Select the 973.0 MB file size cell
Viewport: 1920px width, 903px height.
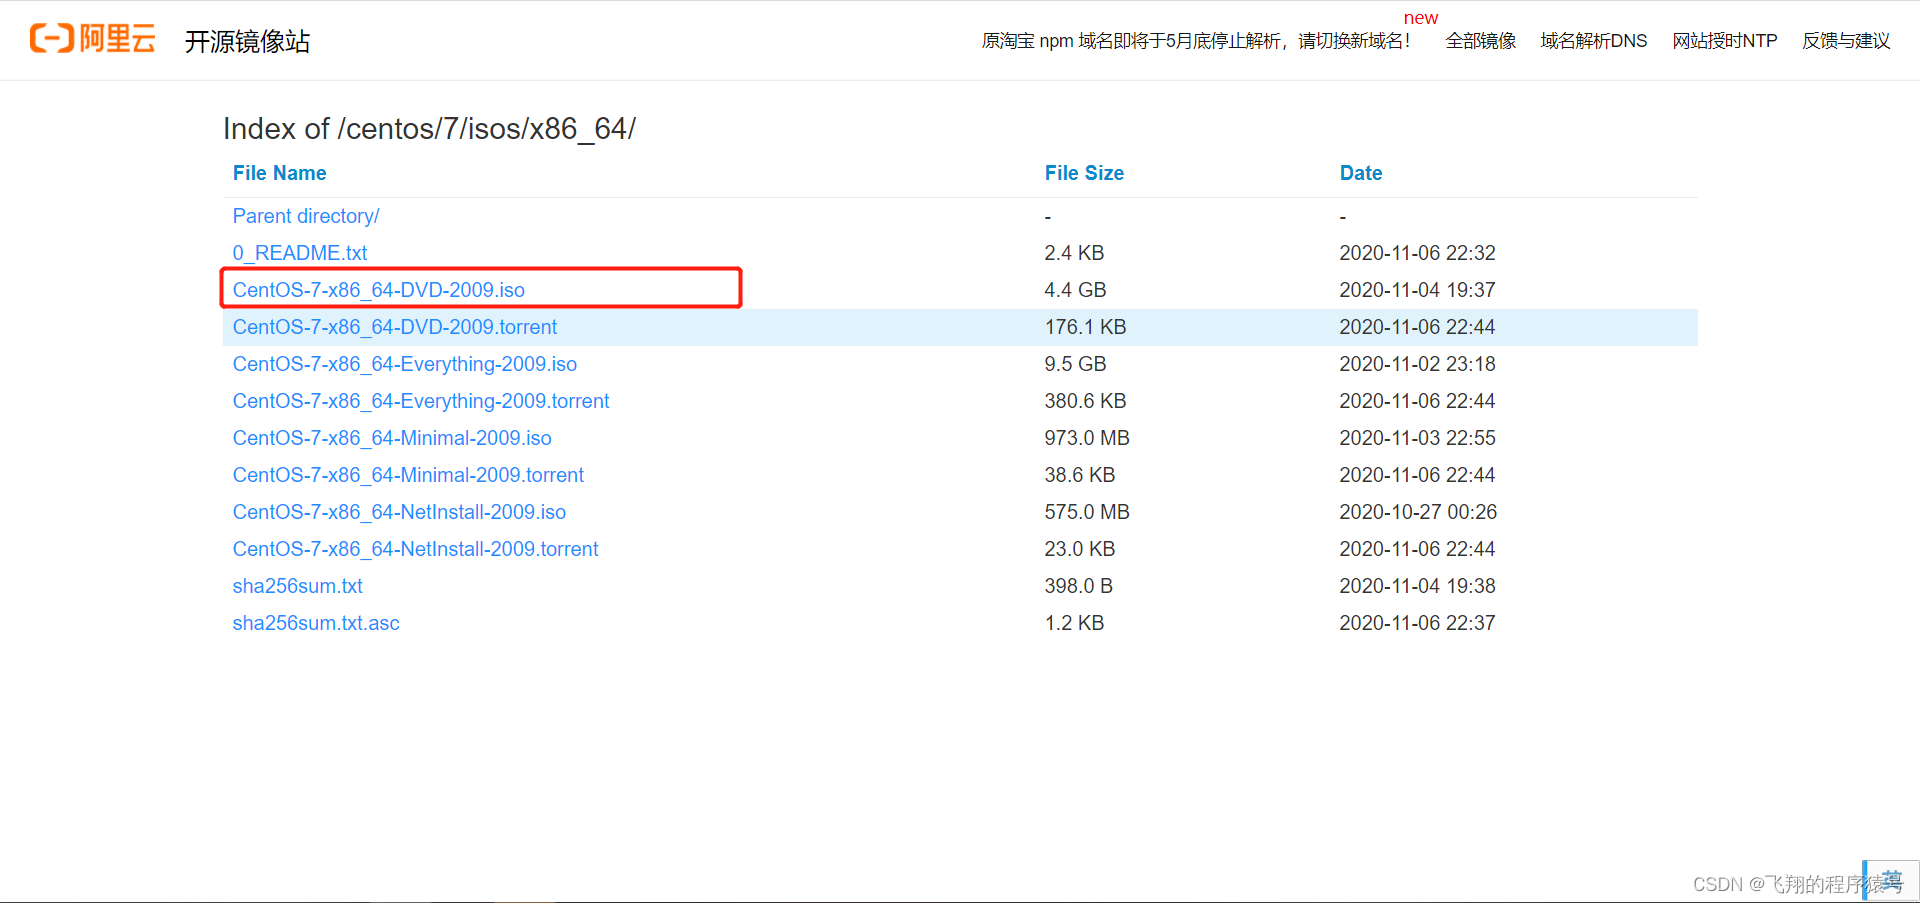1087,438
